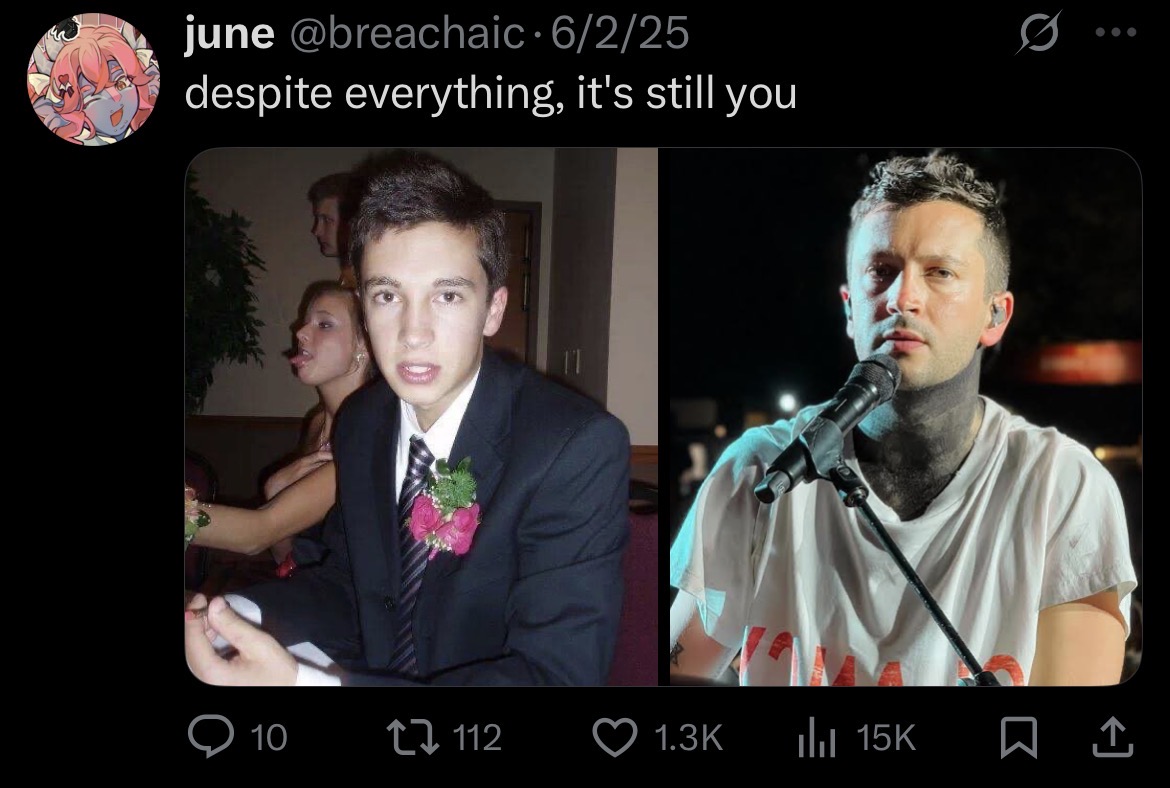The height and width of the screenshot is (788, 1170).
Task: Open the right photo of the man at a microphone
Action: (906, 416)
